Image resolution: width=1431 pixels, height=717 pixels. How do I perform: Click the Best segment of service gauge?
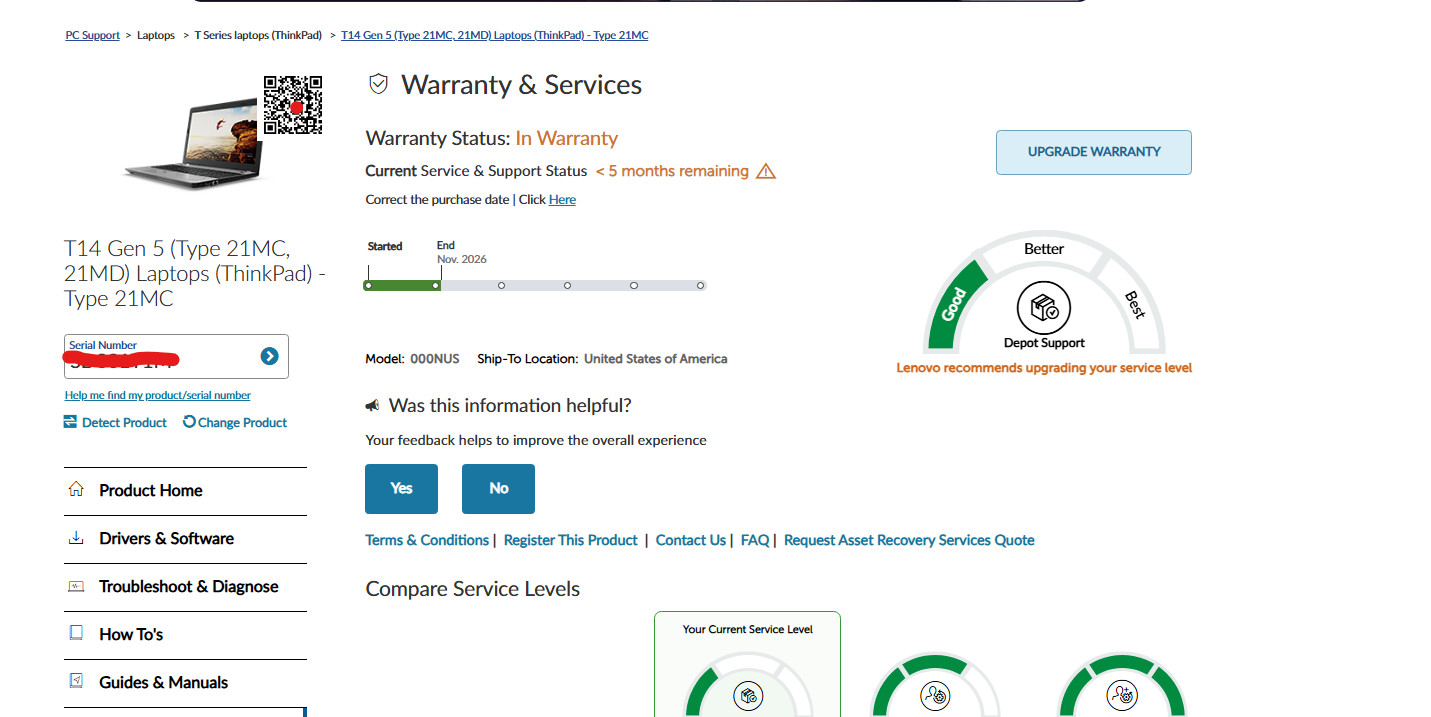tap(1134, 303)
